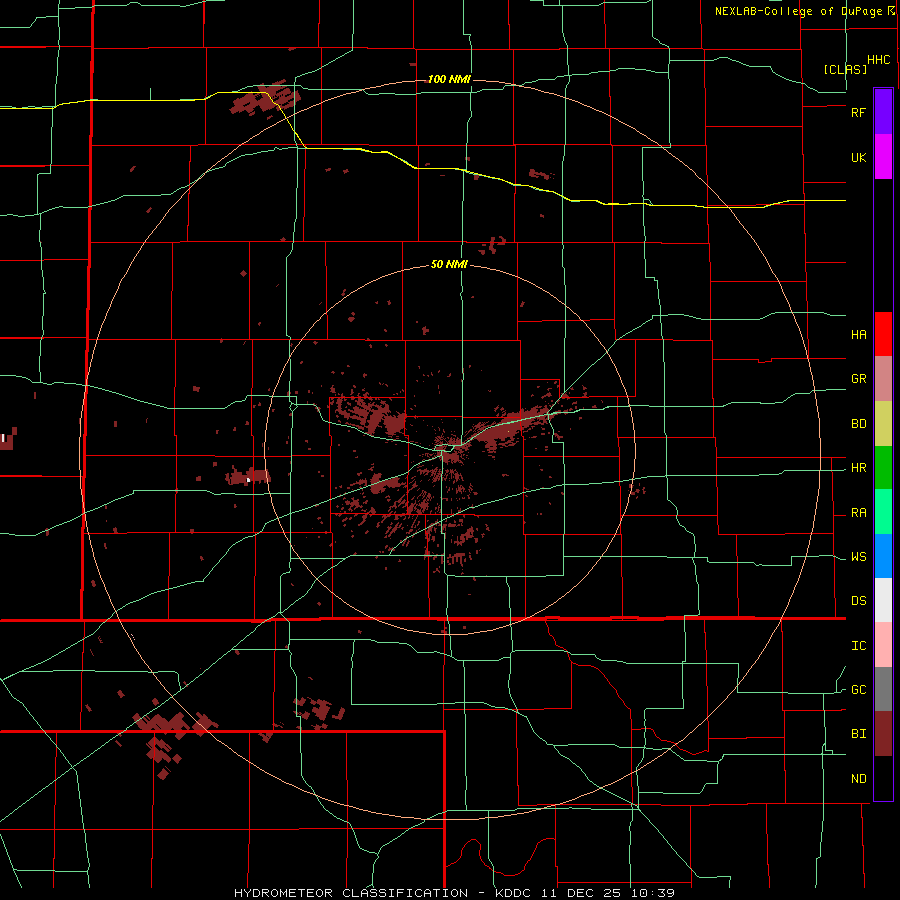
Task: Click the "ND" legend label
Action: point(858,779)
